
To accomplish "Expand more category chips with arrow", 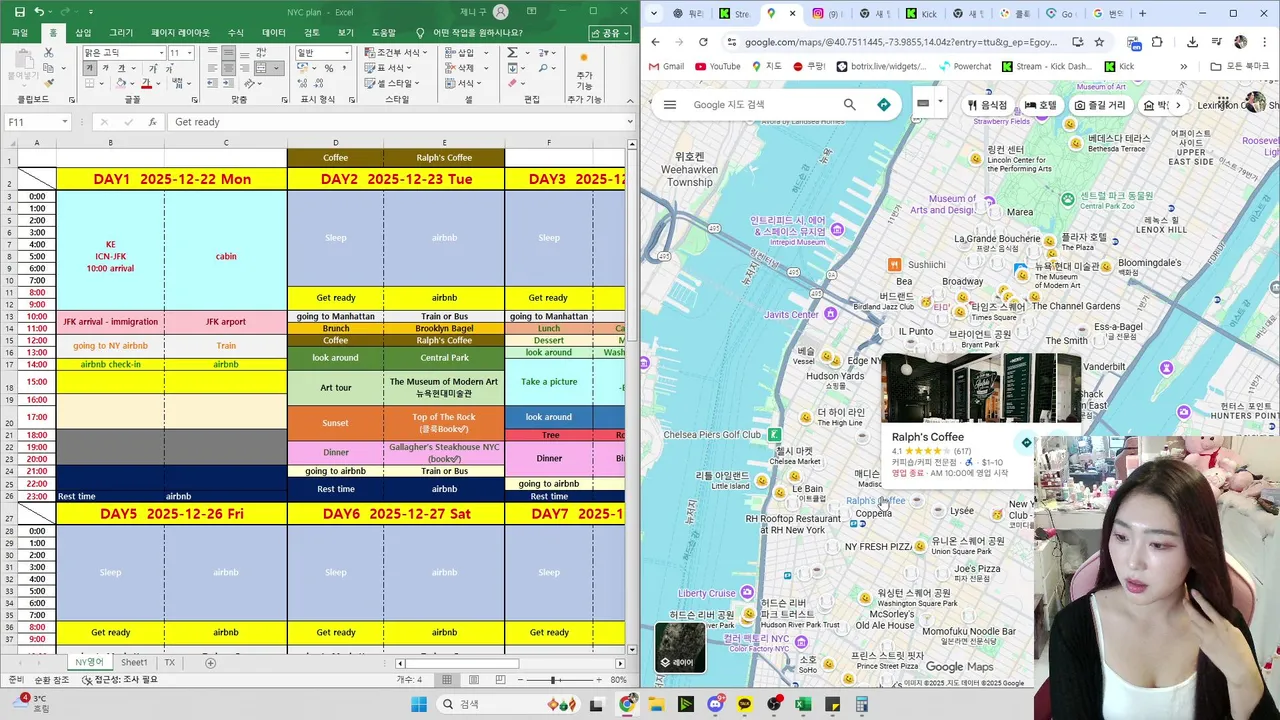I will click(x=1178, y=105).
